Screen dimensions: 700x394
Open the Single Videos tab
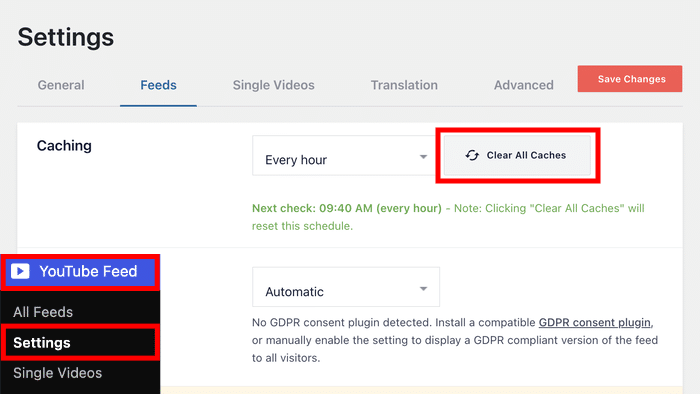click(274, 85)
